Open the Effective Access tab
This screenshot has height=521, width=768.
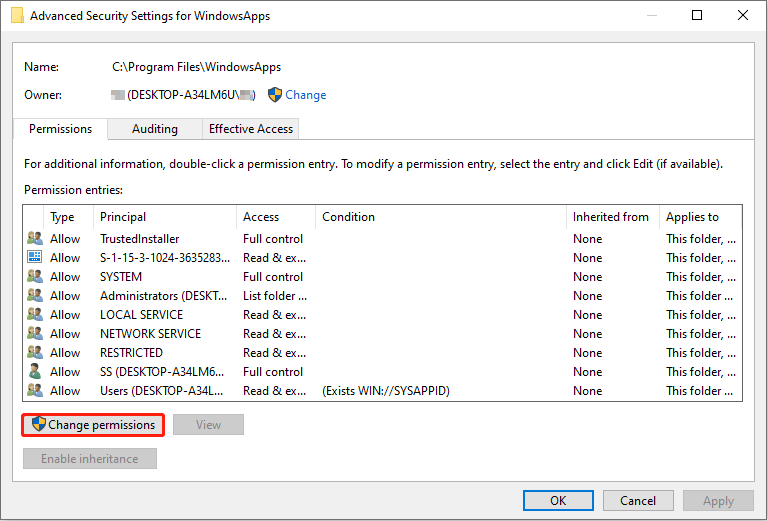click(251, 129)
